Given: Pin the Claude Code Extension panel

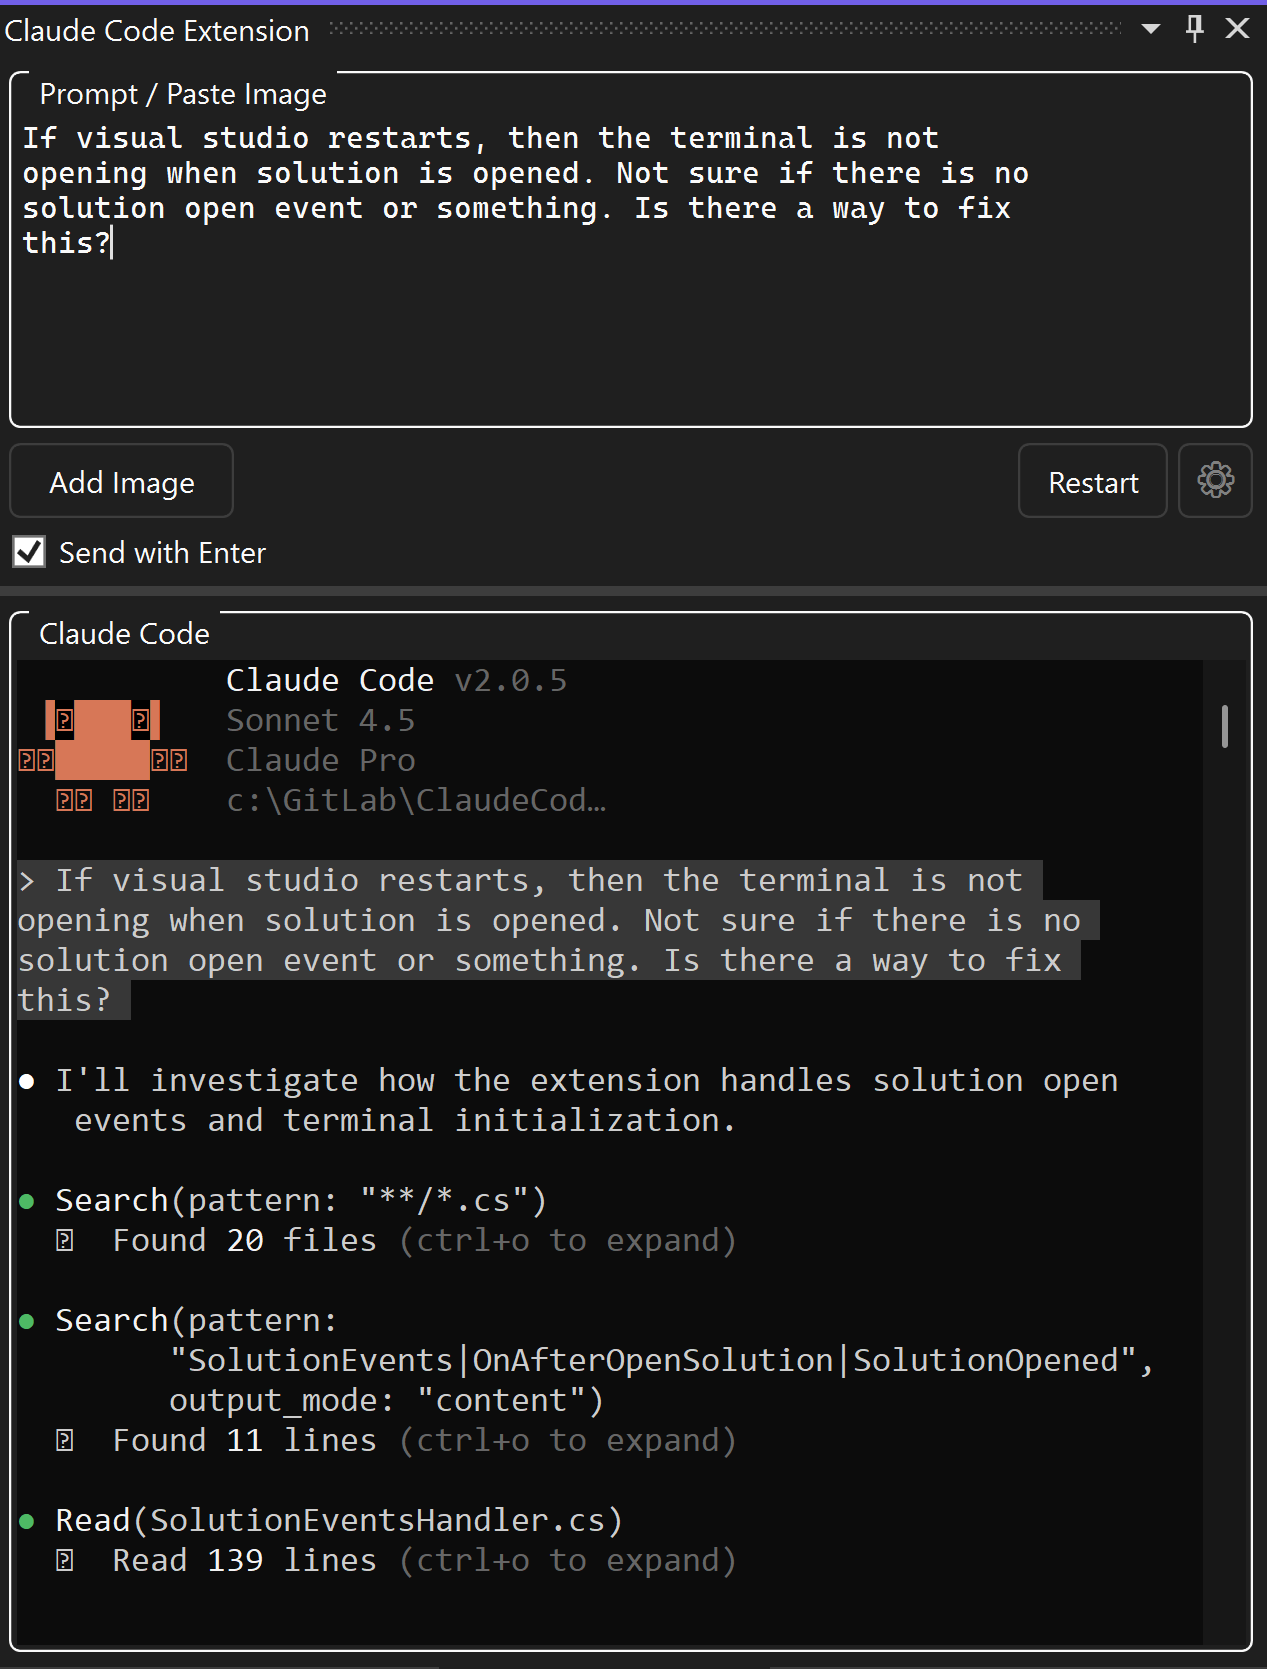Looking at the screenshot, I should 1194,29.
